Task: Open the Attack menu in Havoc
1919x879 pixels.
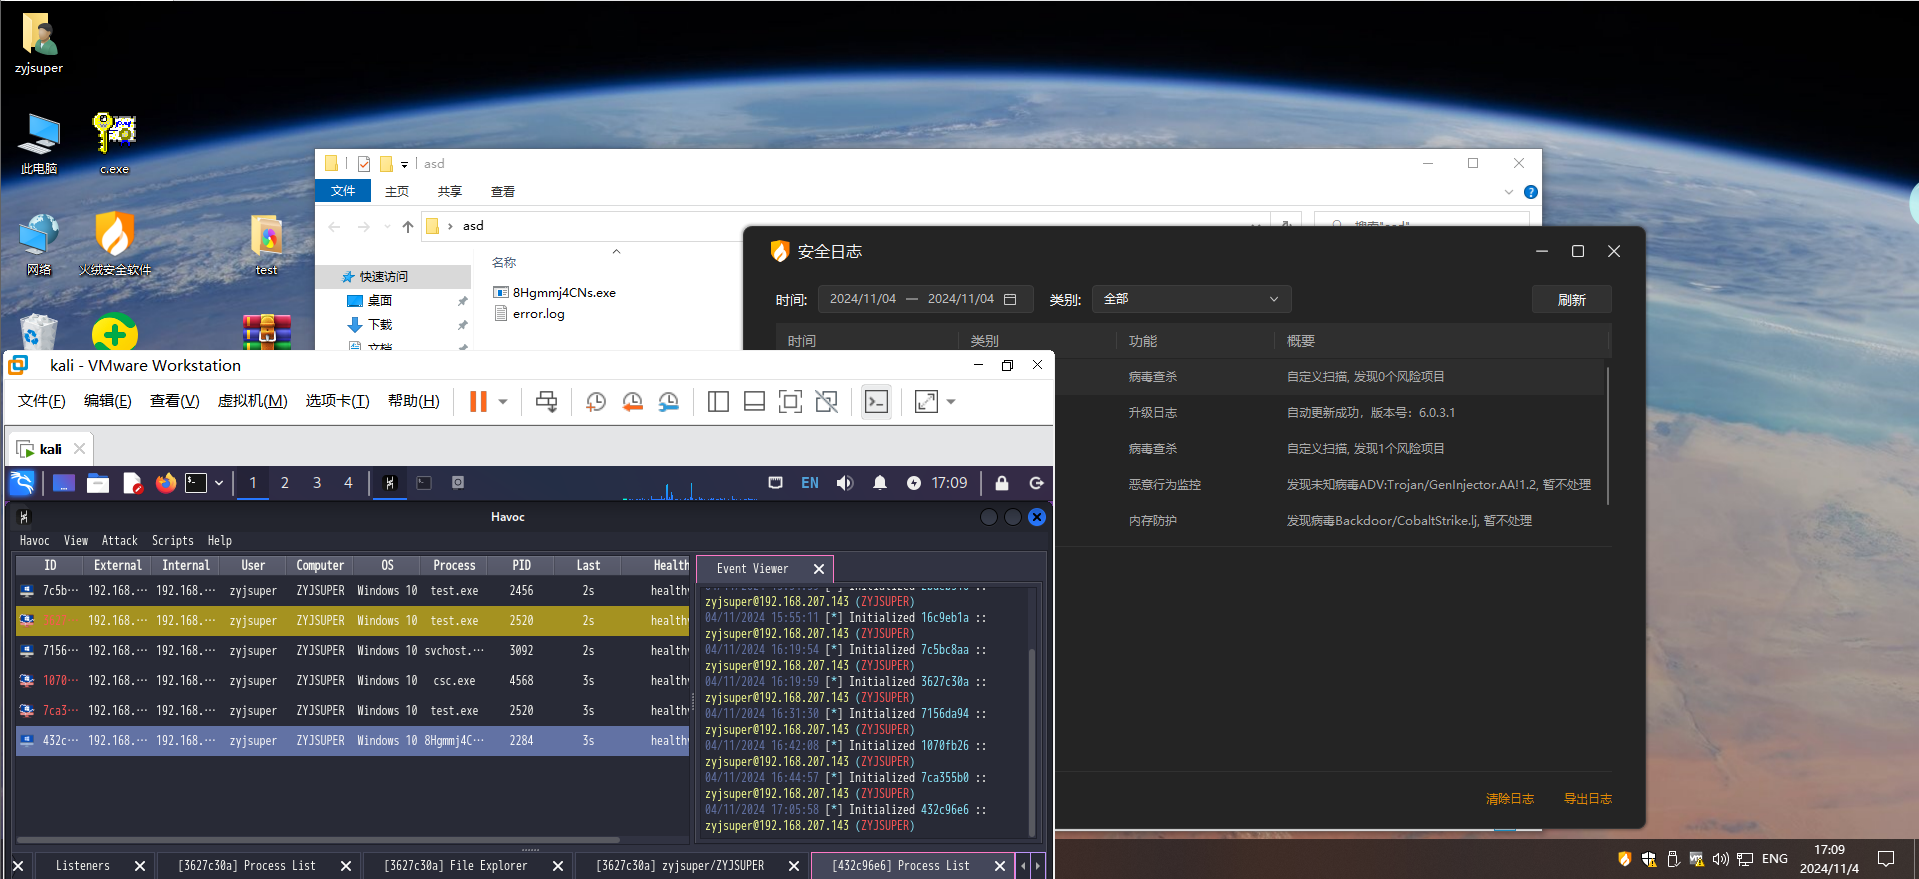Action: (x=120, y=541)
